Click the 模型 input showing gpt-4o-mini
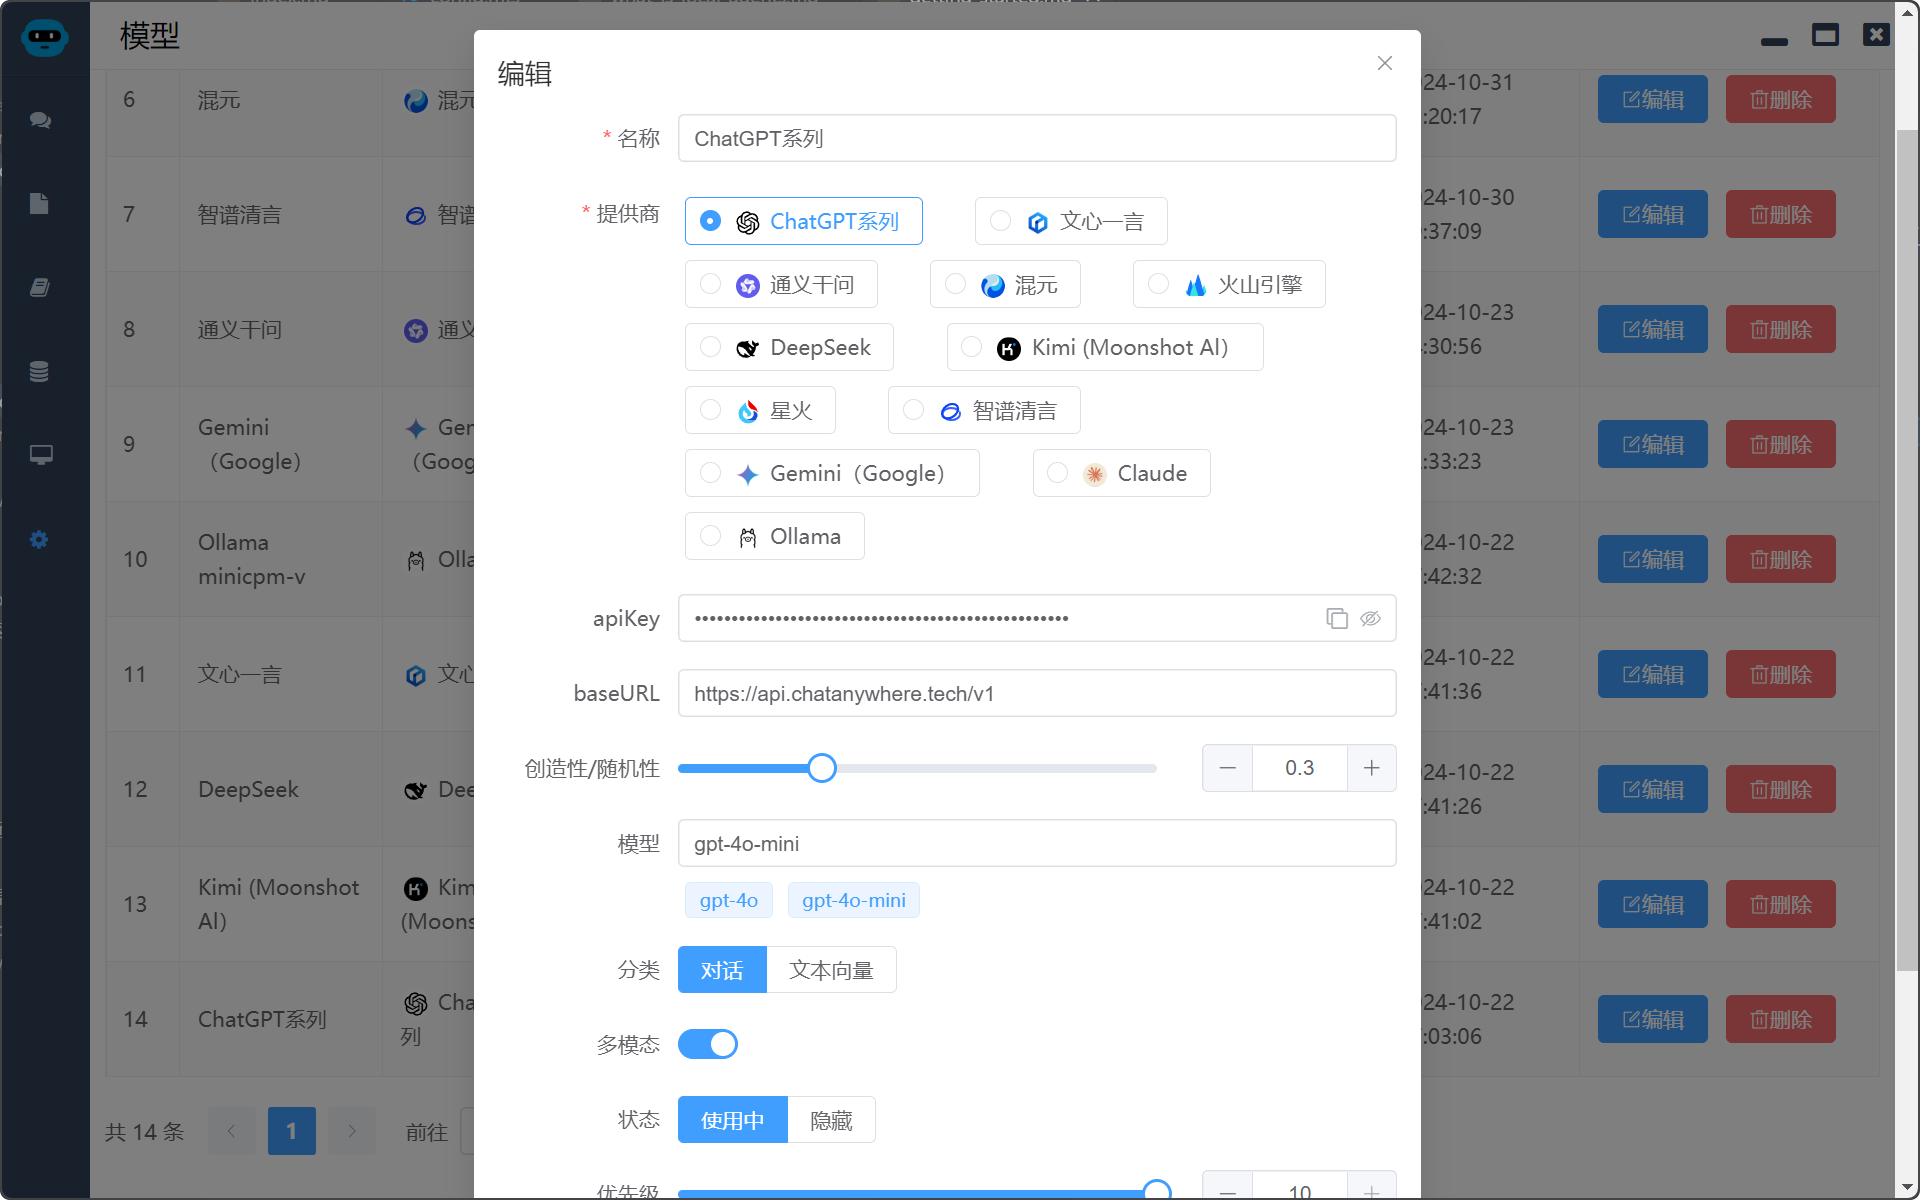Screen dimensions: 1920x1200 tap(1036, 843)
